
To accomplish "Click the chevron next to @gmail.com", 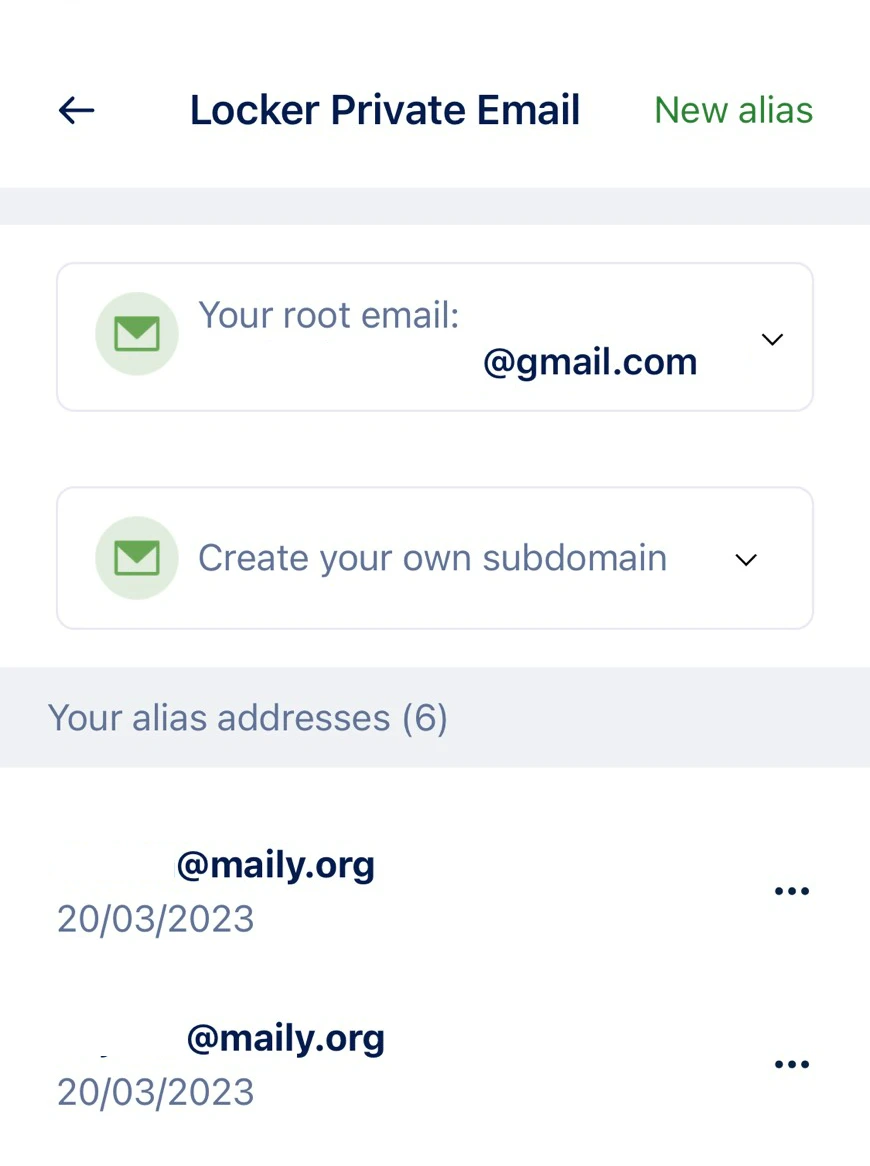I will [x=772, y=340].
